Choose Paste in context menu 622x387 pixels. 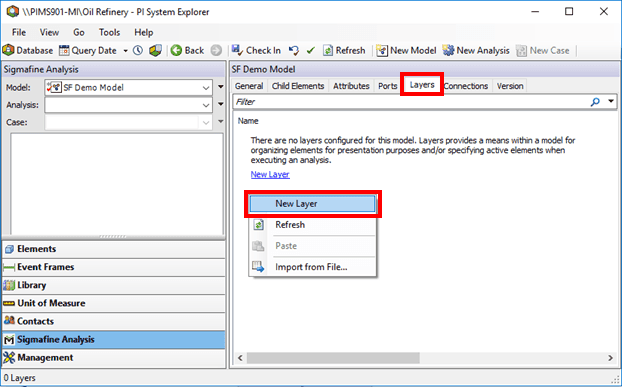tap(312, 246)
